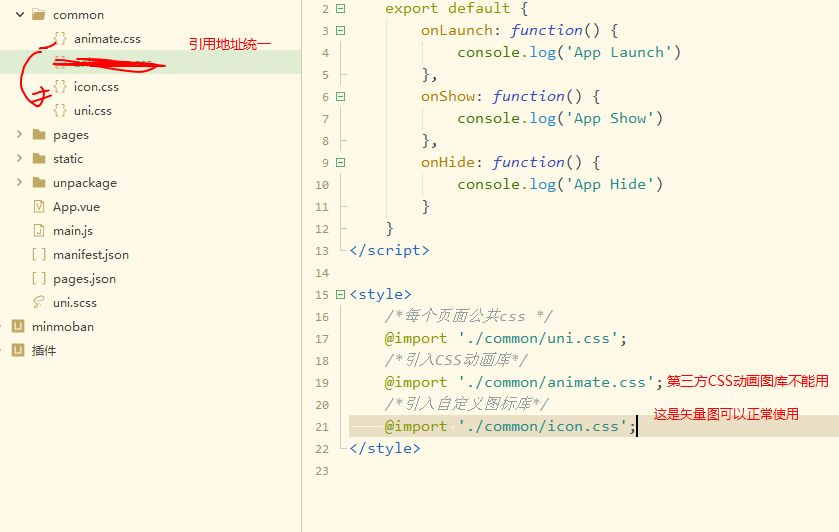839x532 pixels.
Task: Click line number 17 in gutter
Action: pyautogui.click(x=322, y=339)
